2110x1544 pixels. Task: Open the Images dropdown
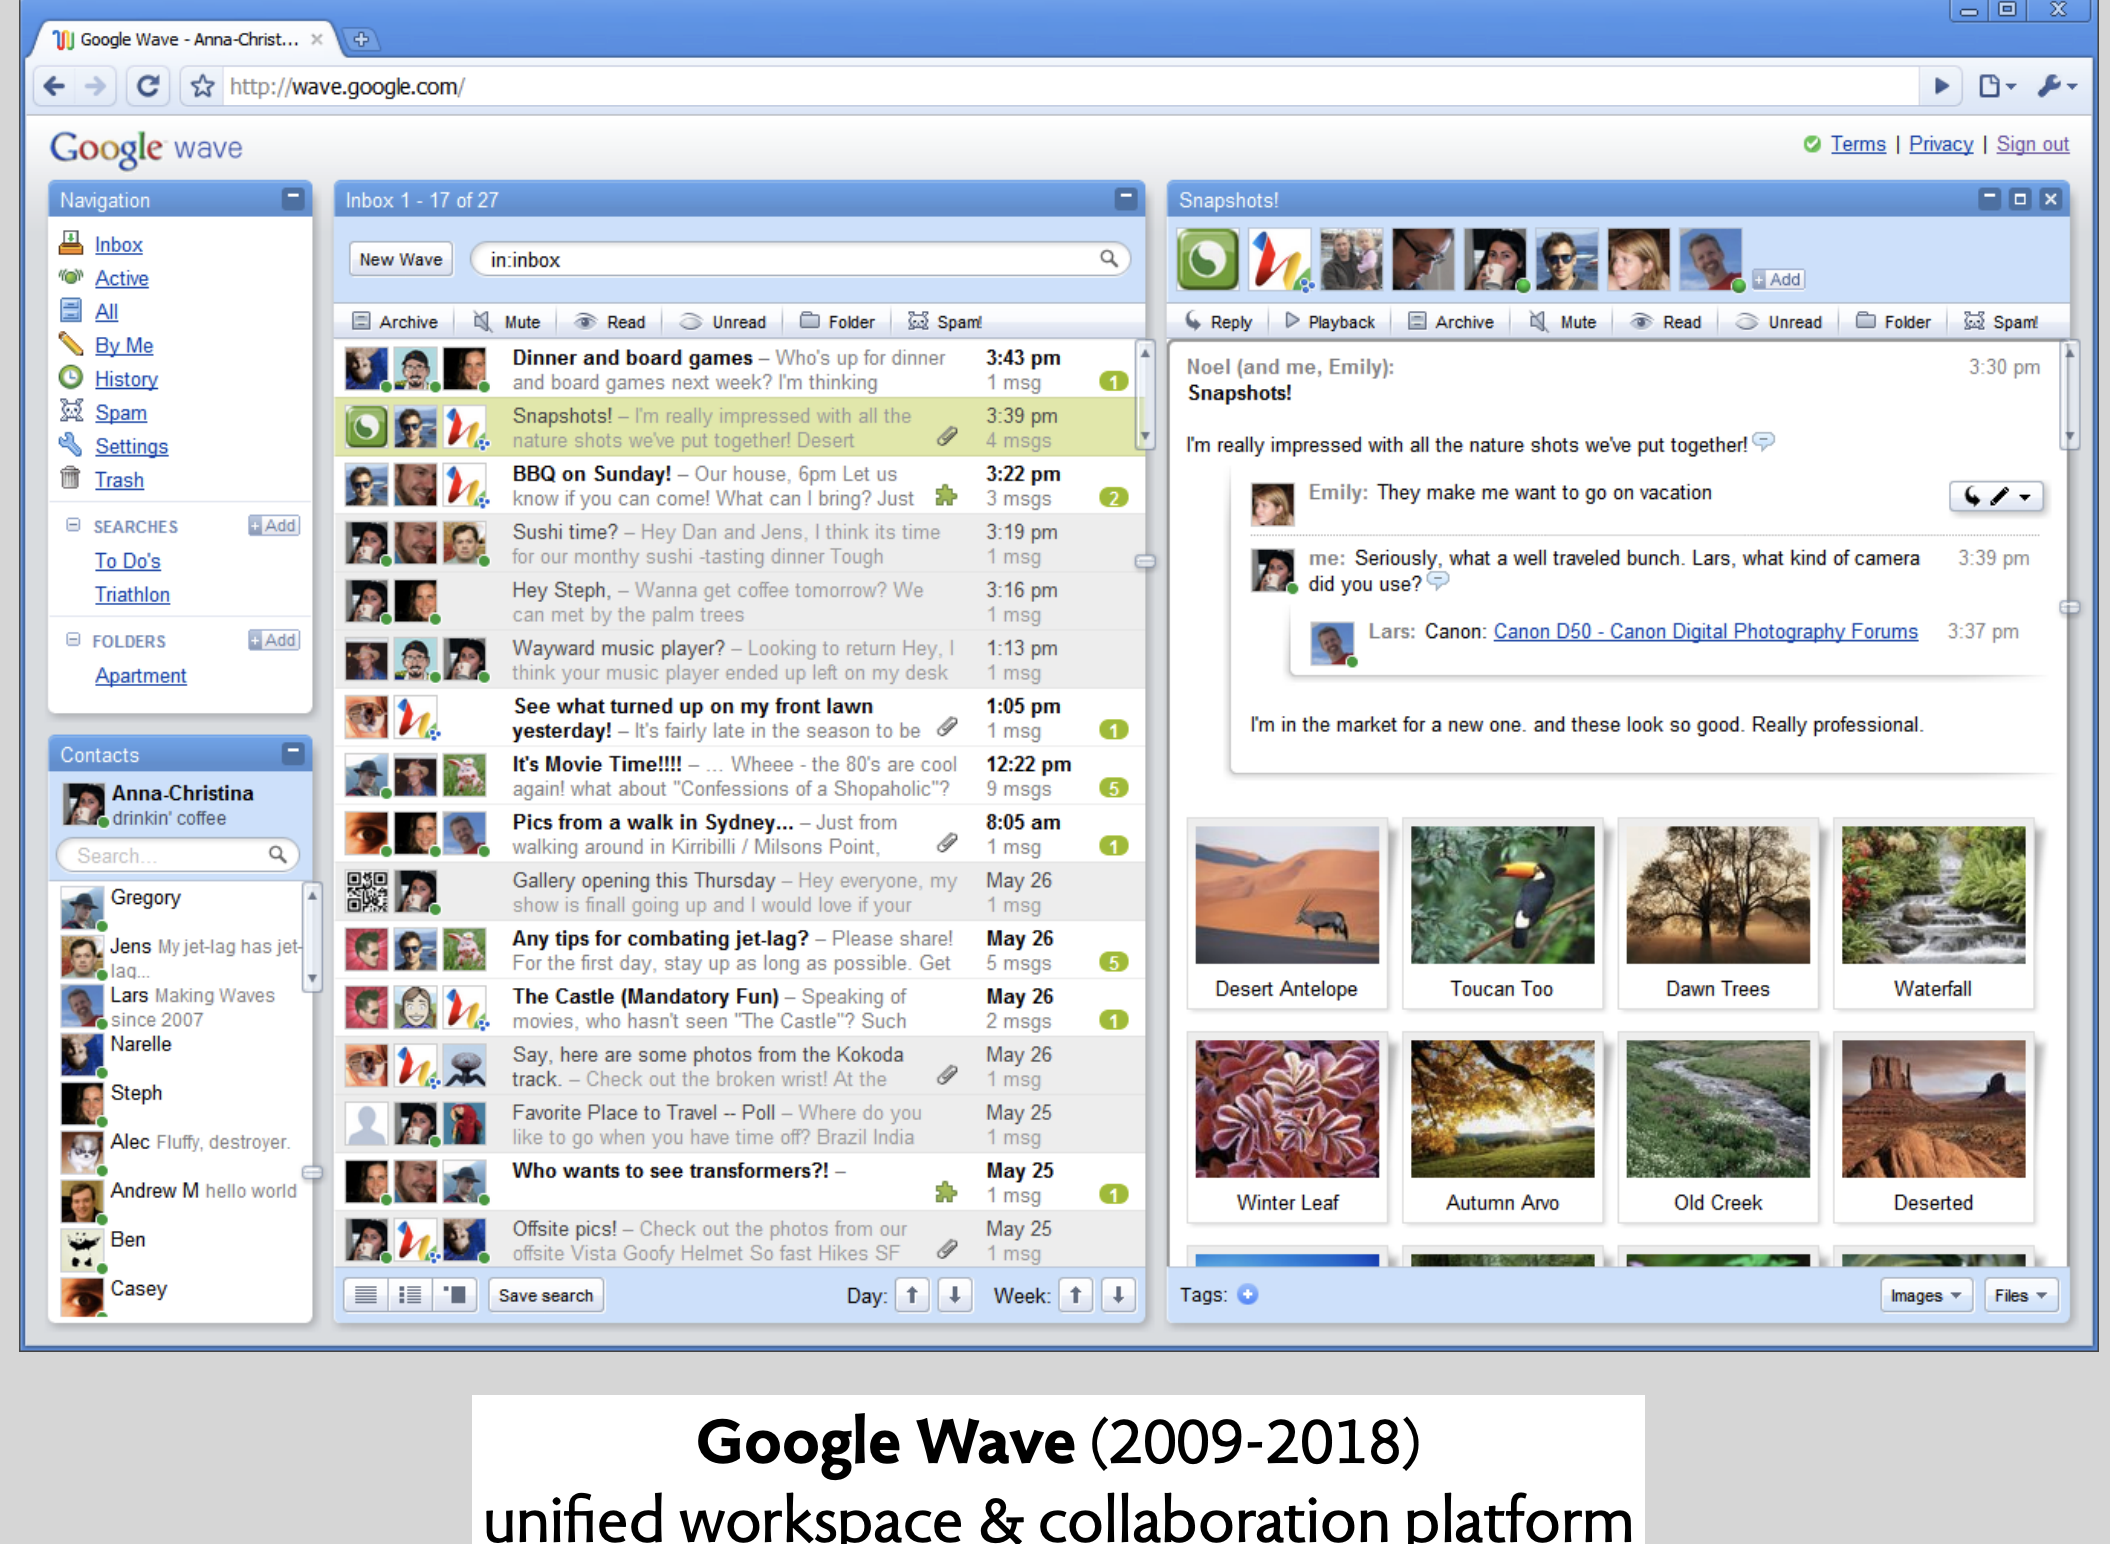(1926, 1295)
